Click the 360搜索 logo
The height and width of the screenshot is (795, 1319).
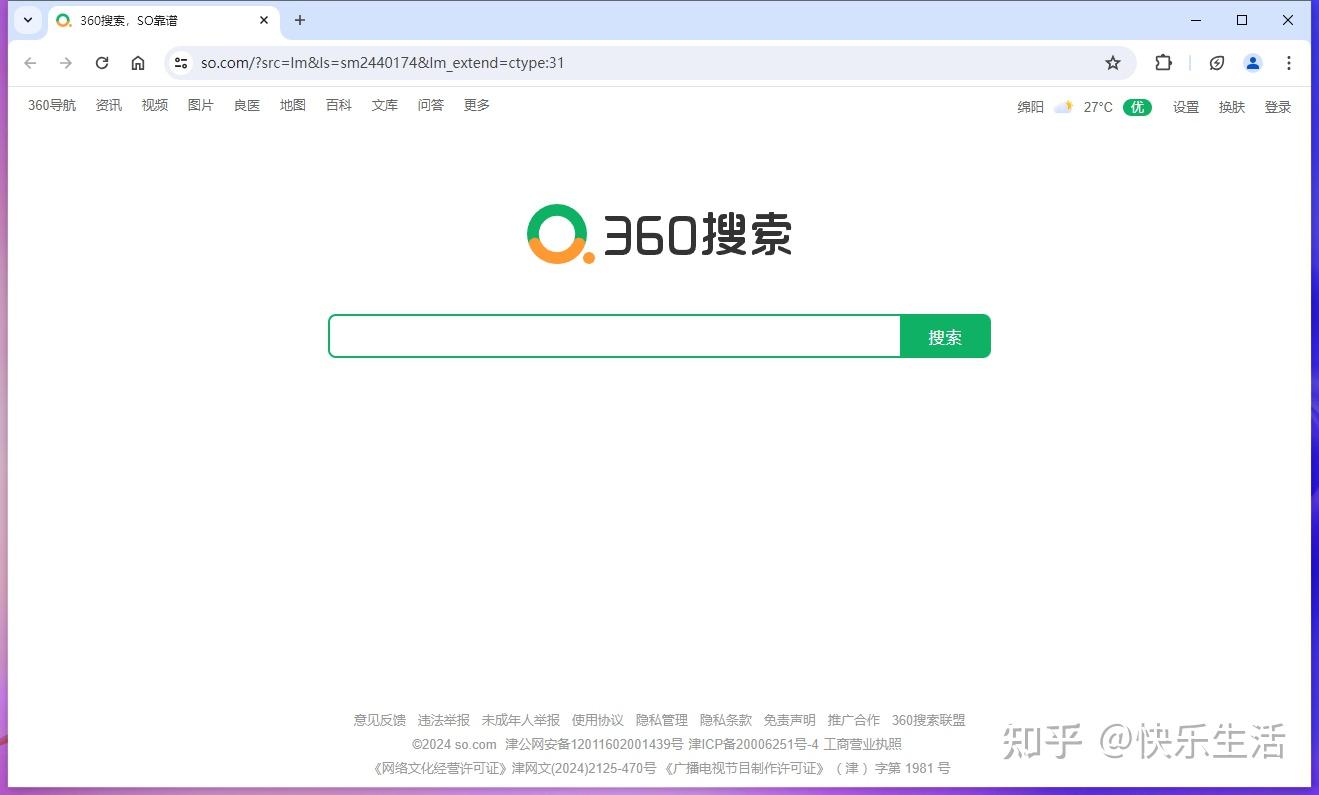659,235
